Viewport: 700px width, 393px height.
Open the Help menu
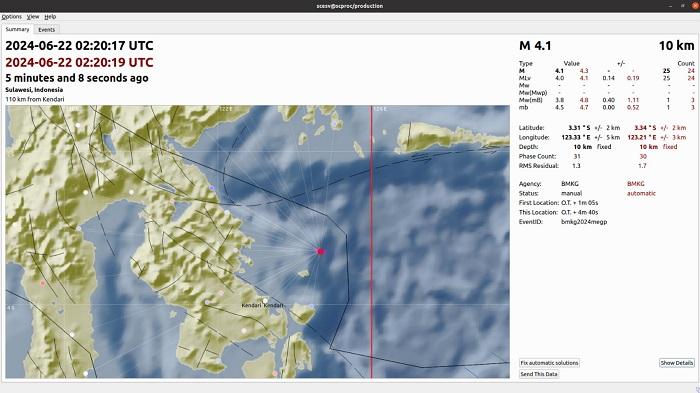tap(50, 17)
